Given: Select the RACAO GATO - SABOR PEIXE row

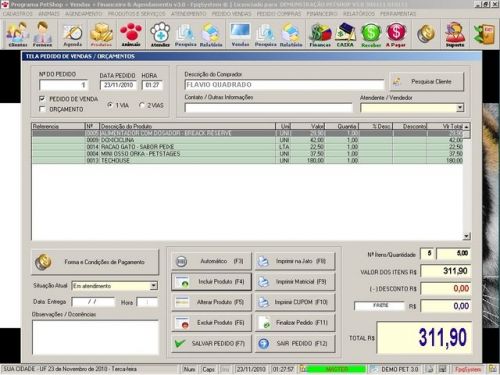Looking at the screenshot, I should coord(247,147).
